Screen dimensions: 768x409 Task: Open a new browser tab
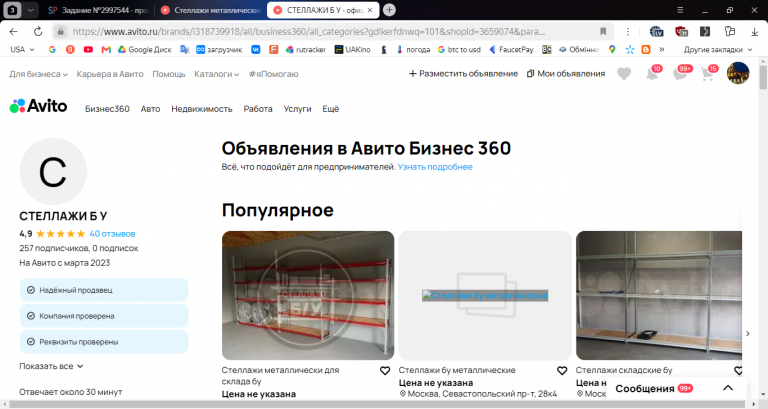coord(389,10)
